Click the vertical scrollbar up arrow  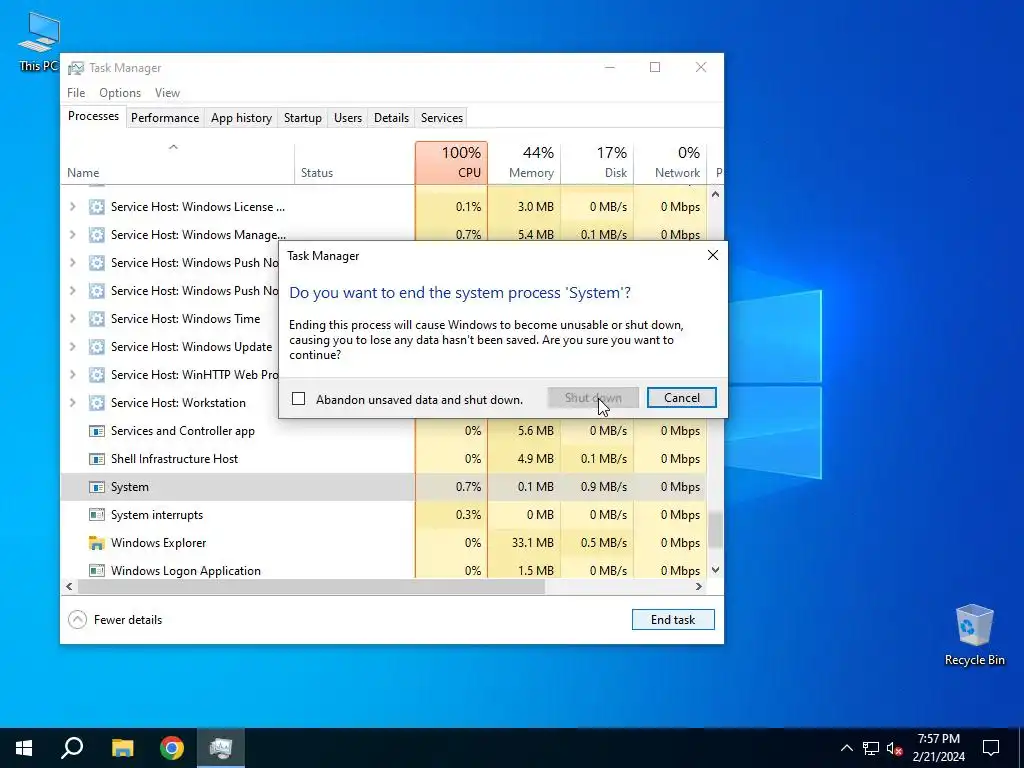click(x=715, y=195)
